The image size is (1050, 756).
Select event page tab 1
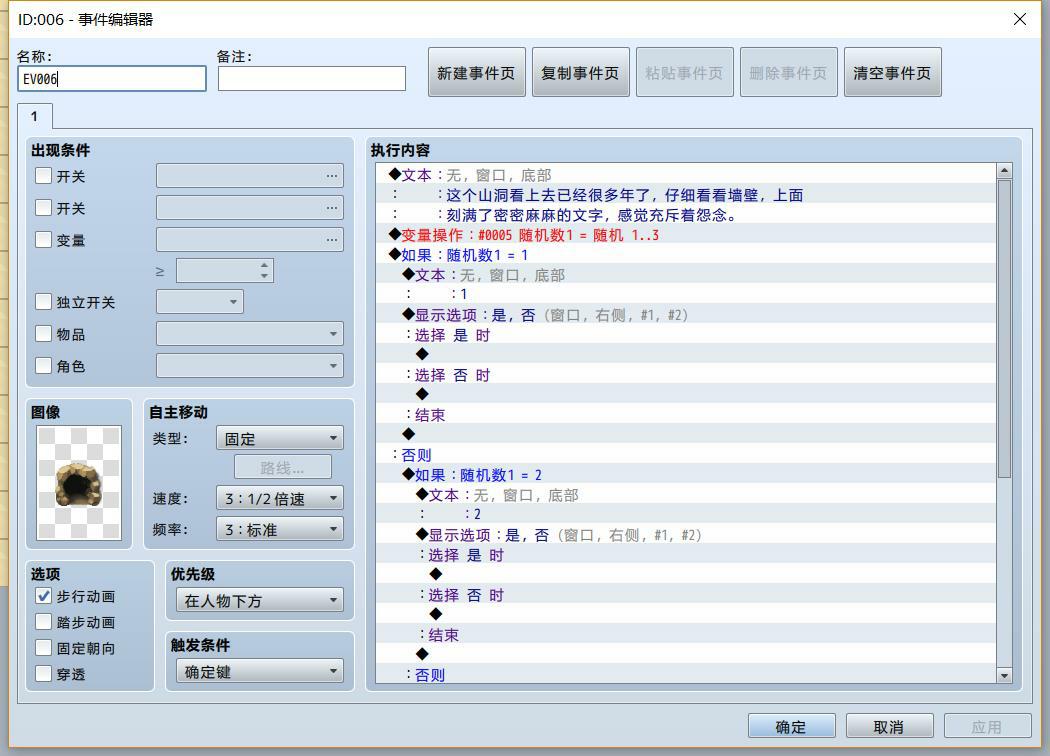pos(35,117)
